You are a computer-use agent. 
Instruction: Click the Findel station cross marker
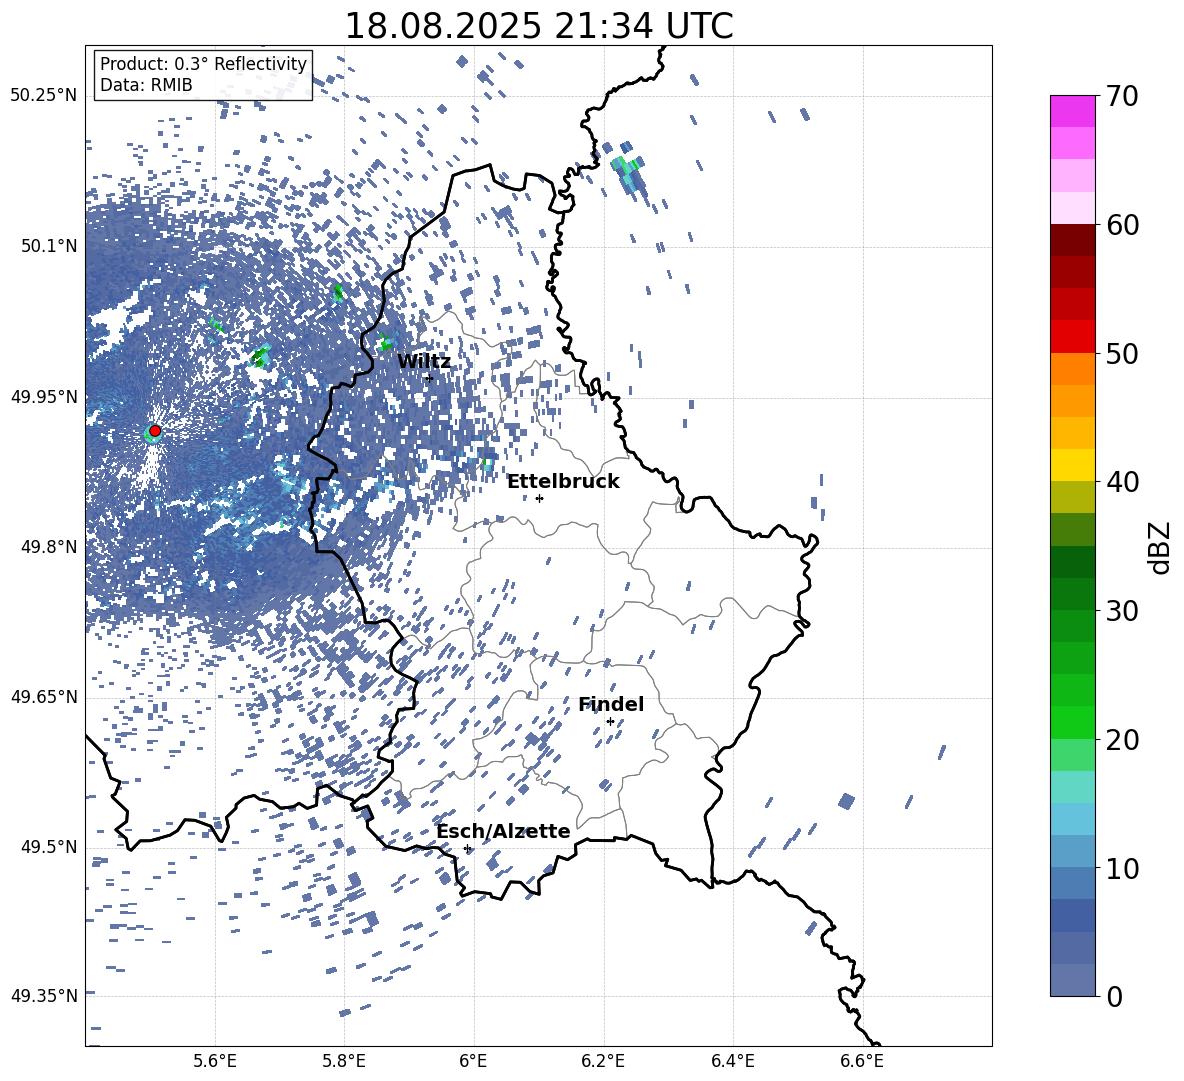coord(610,722)
